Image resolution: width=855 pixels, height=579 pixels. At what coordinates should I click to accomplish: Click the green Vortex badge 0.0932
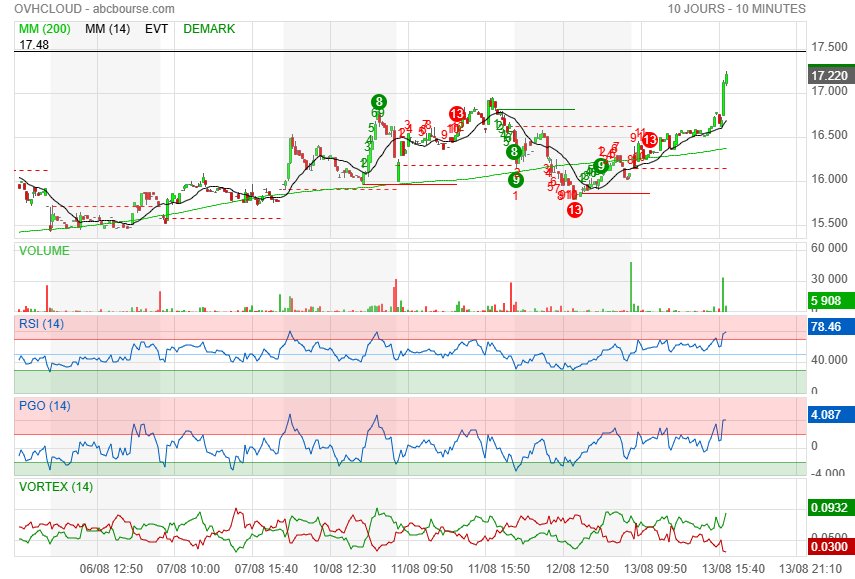[830, 508]
